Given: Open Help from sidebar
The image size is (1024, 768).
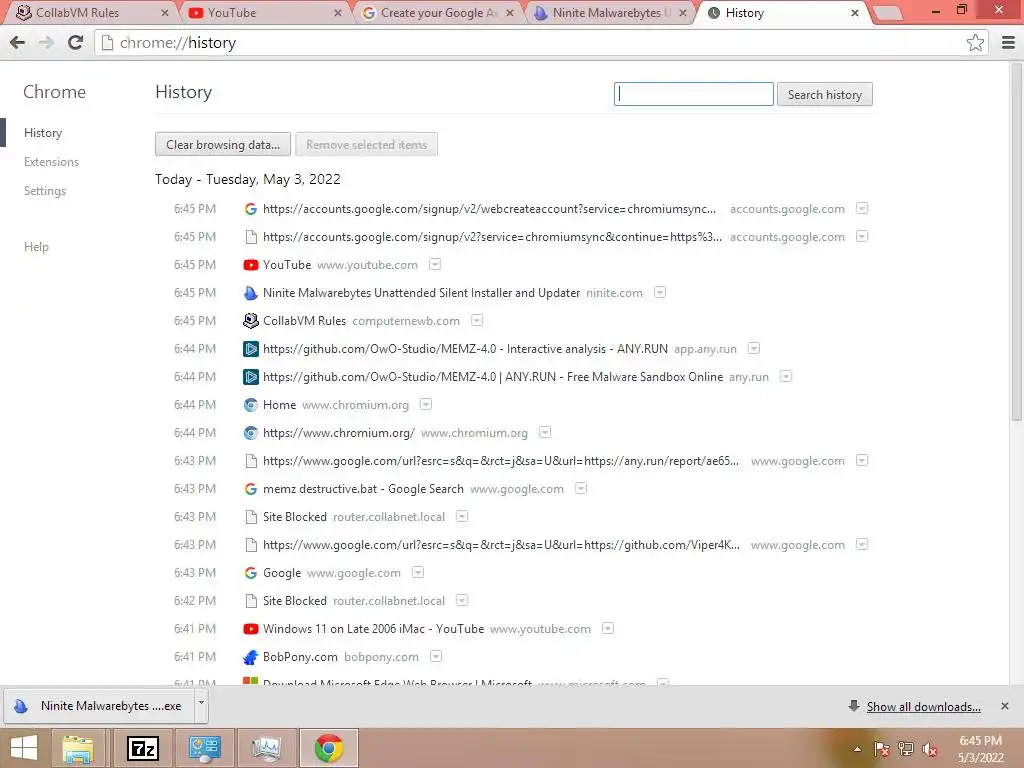Looking at the screenshot, I should (x=37, y=247).
